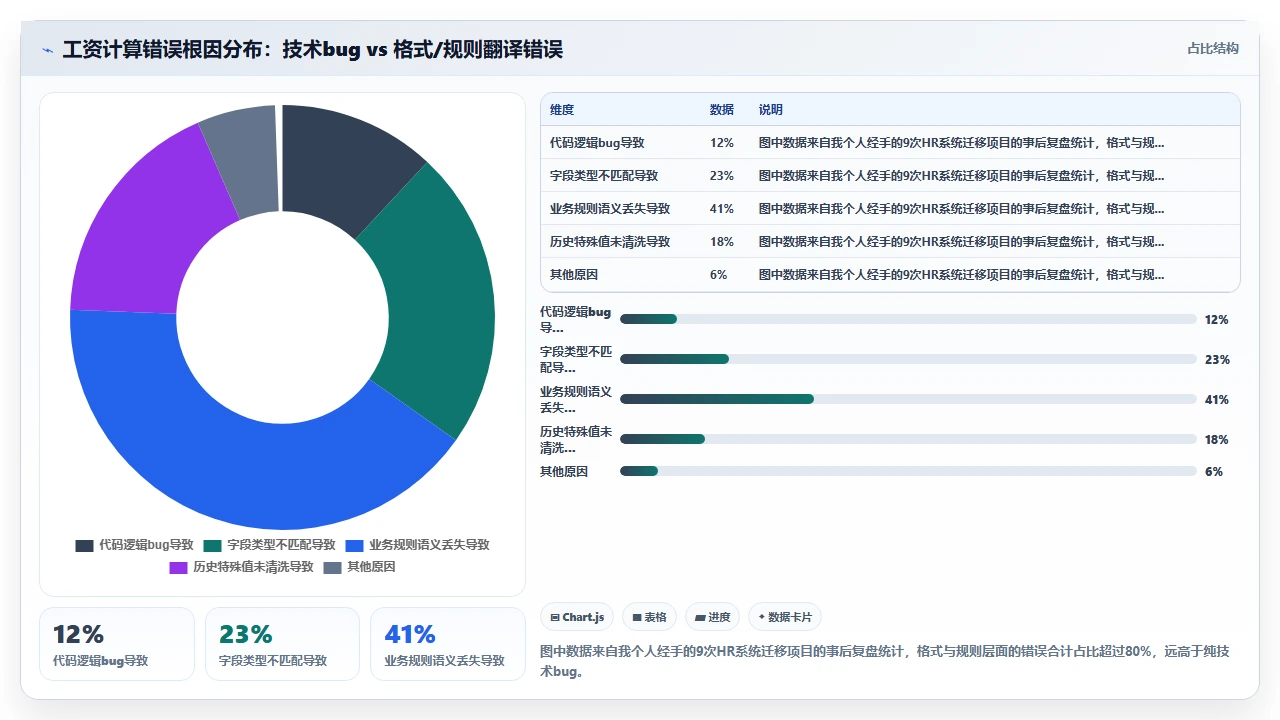Toggle the 其他原因 legend swatch

coord(332,568)
